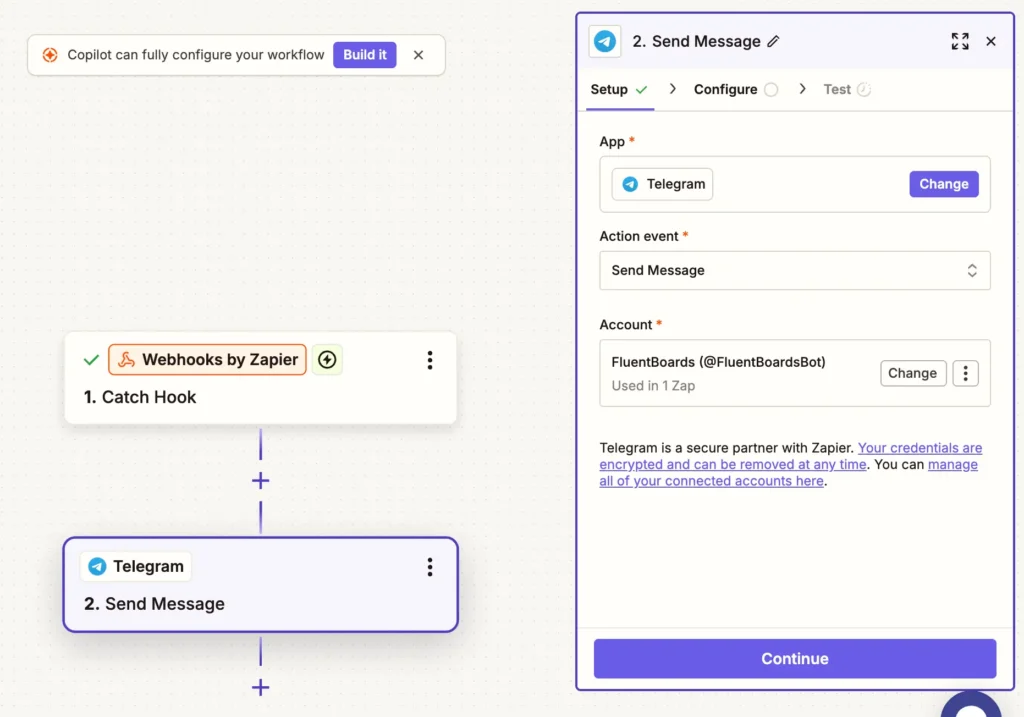Open three-dot menu on Catch Hook step
Screen dimensions: 1024x717
[x=430, y=361]
